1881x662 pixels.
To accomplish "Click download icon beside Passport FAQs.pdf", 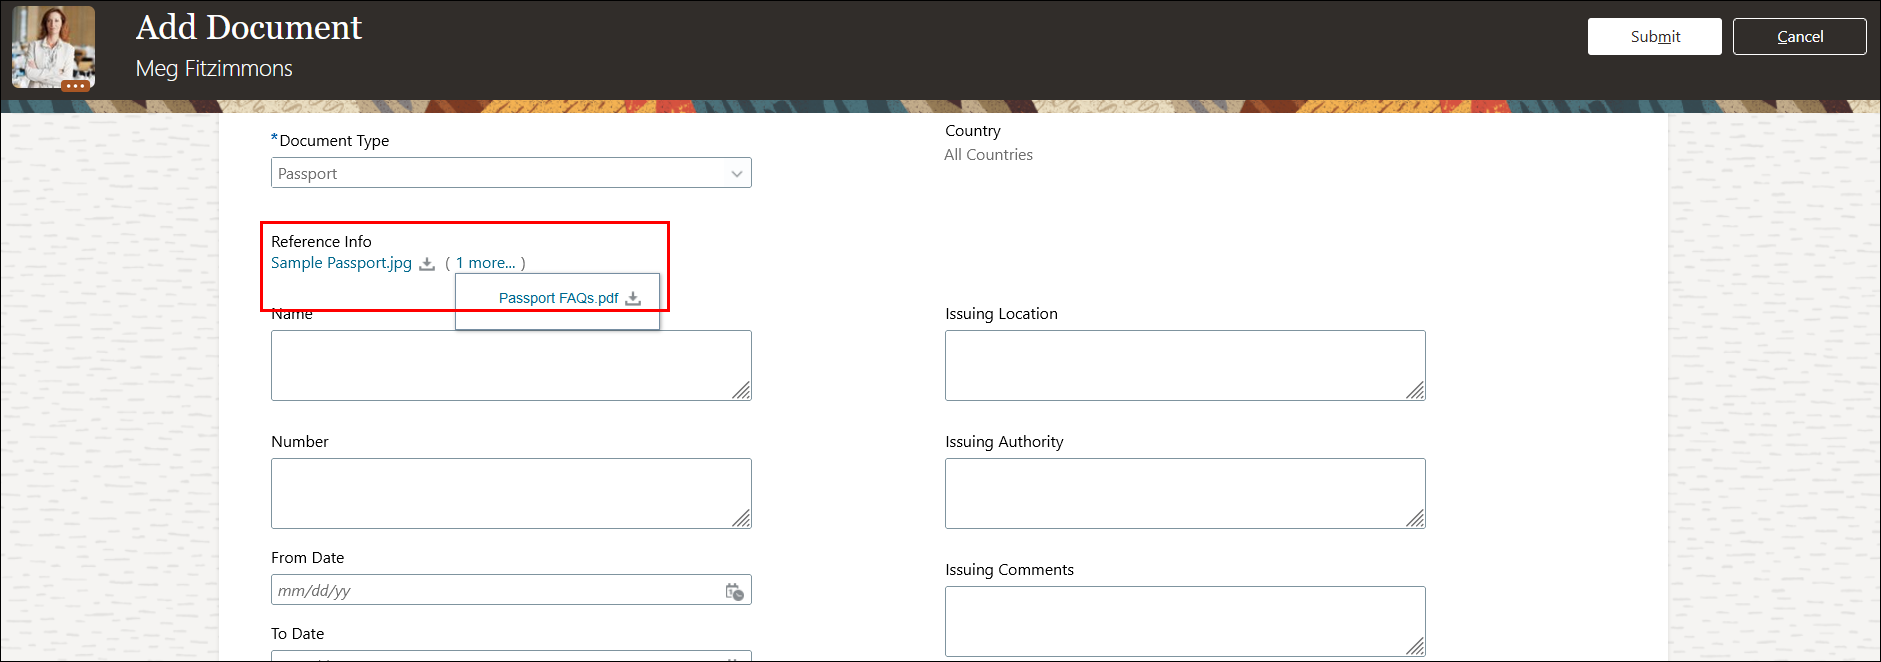I will coord(633,299).
